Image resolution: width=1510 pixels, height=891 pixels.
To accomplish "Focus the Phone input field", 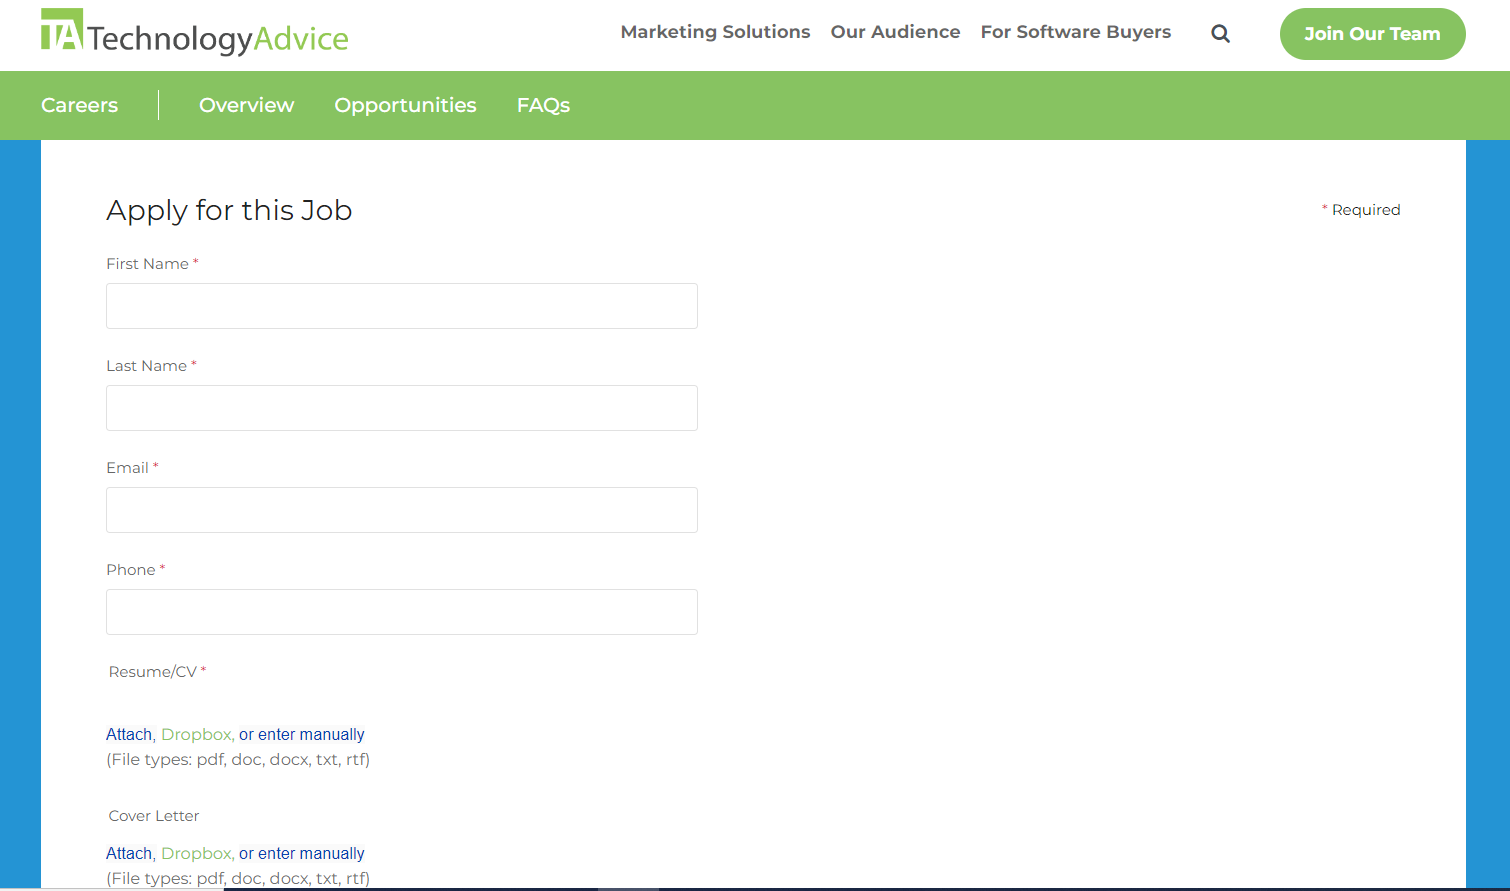I will pyautogui.click(x=400, y=611).
